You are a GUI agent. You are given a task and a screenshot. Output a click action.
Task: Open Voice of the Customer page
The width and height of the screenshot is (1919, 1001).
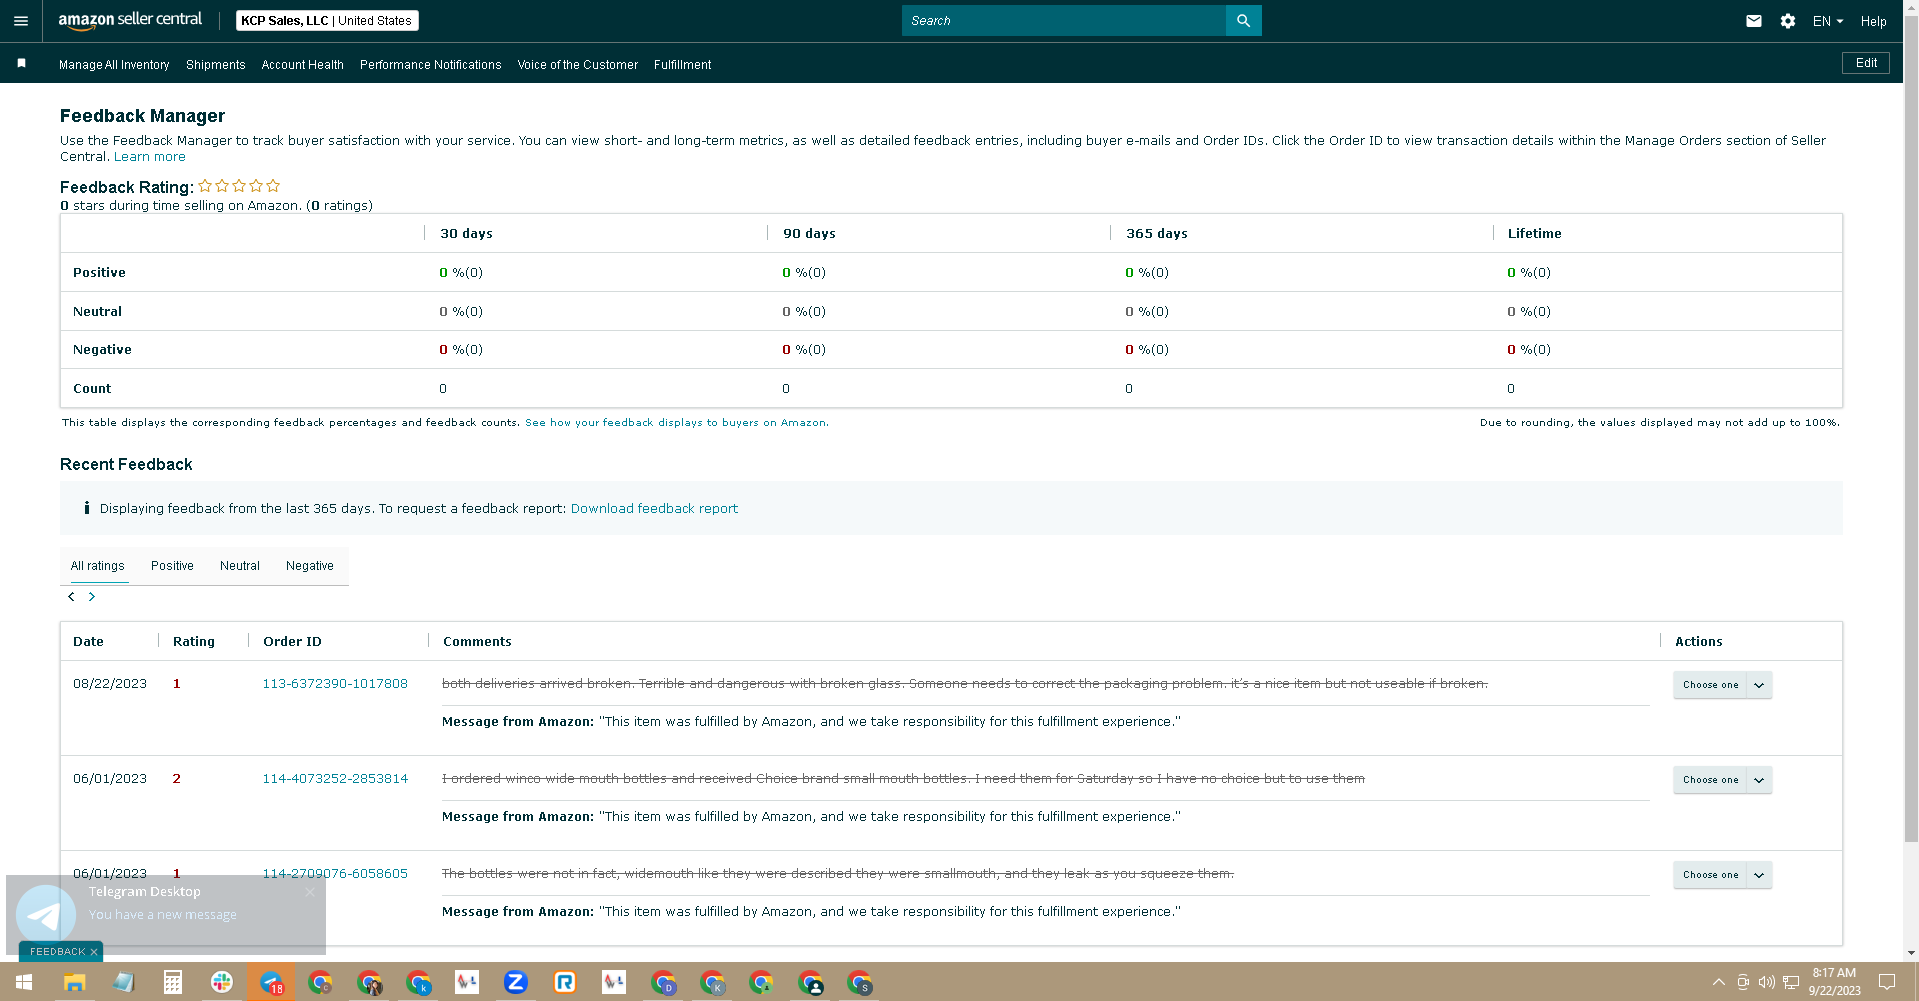click(578, 64)
